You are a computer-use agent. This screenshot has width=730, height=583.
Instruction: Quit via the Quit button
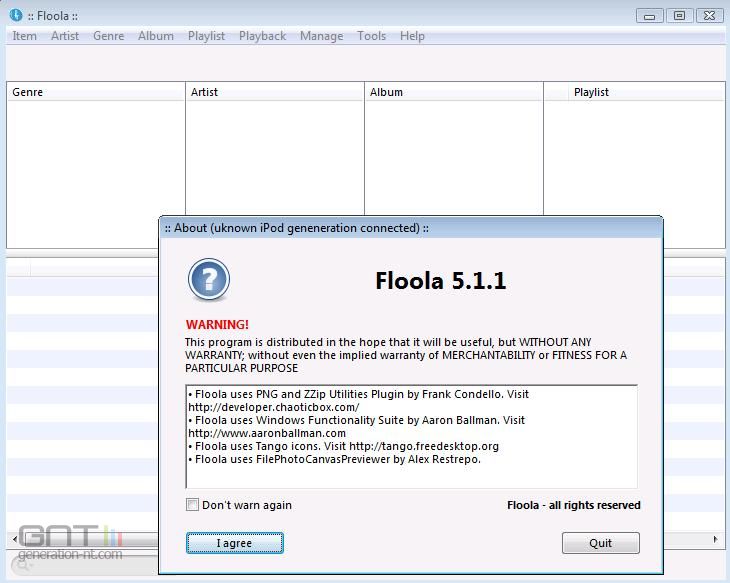pyautogui.click(x=601, y=543)
